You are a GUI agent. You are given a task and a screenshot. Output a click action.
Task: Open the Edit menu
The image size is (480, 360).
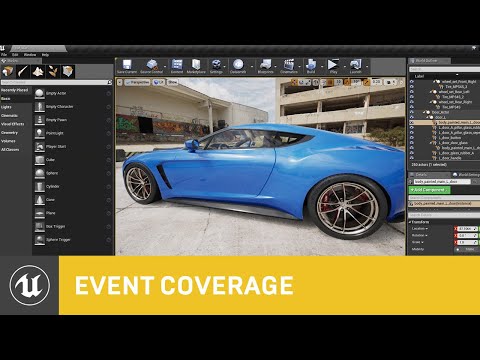(15, 55)
